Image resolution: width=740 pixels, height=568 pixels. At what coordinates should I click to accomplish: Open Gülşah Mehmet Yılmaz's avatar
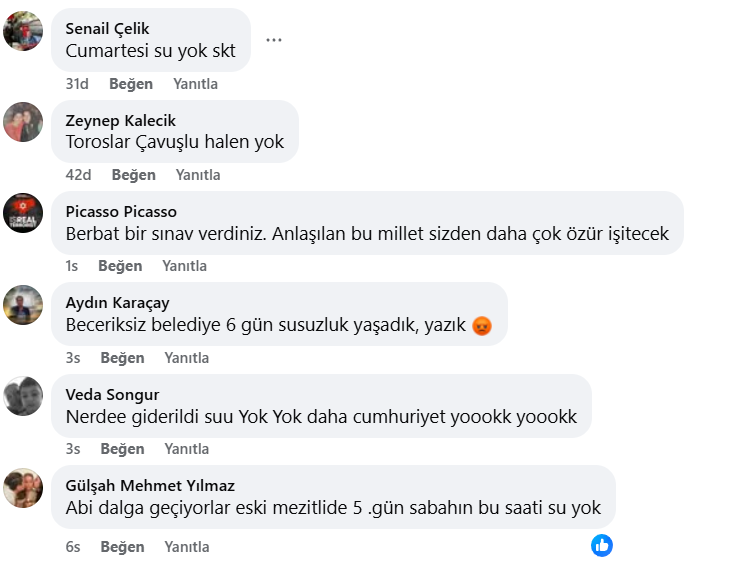click(x=23, y=488)
